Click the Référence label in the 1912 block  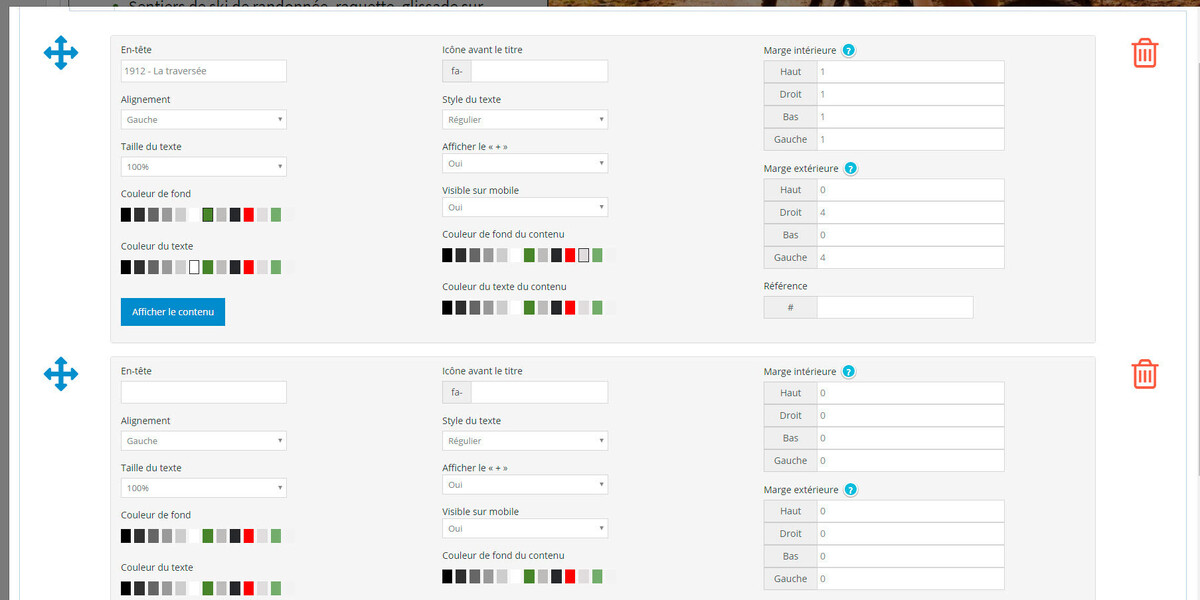785,286
